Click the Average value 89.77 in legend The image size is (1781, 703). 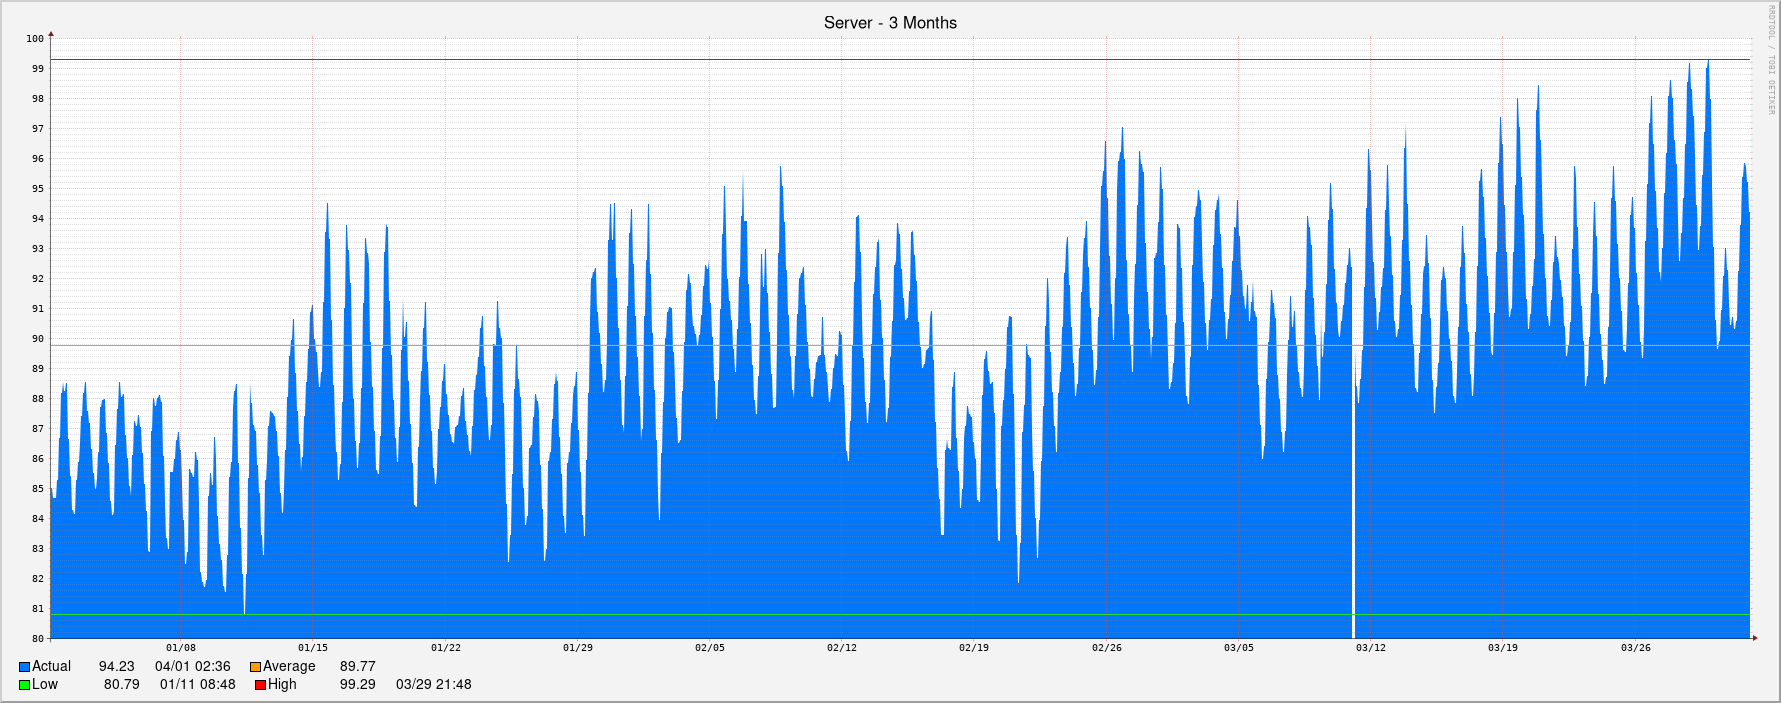click(357, 667)
